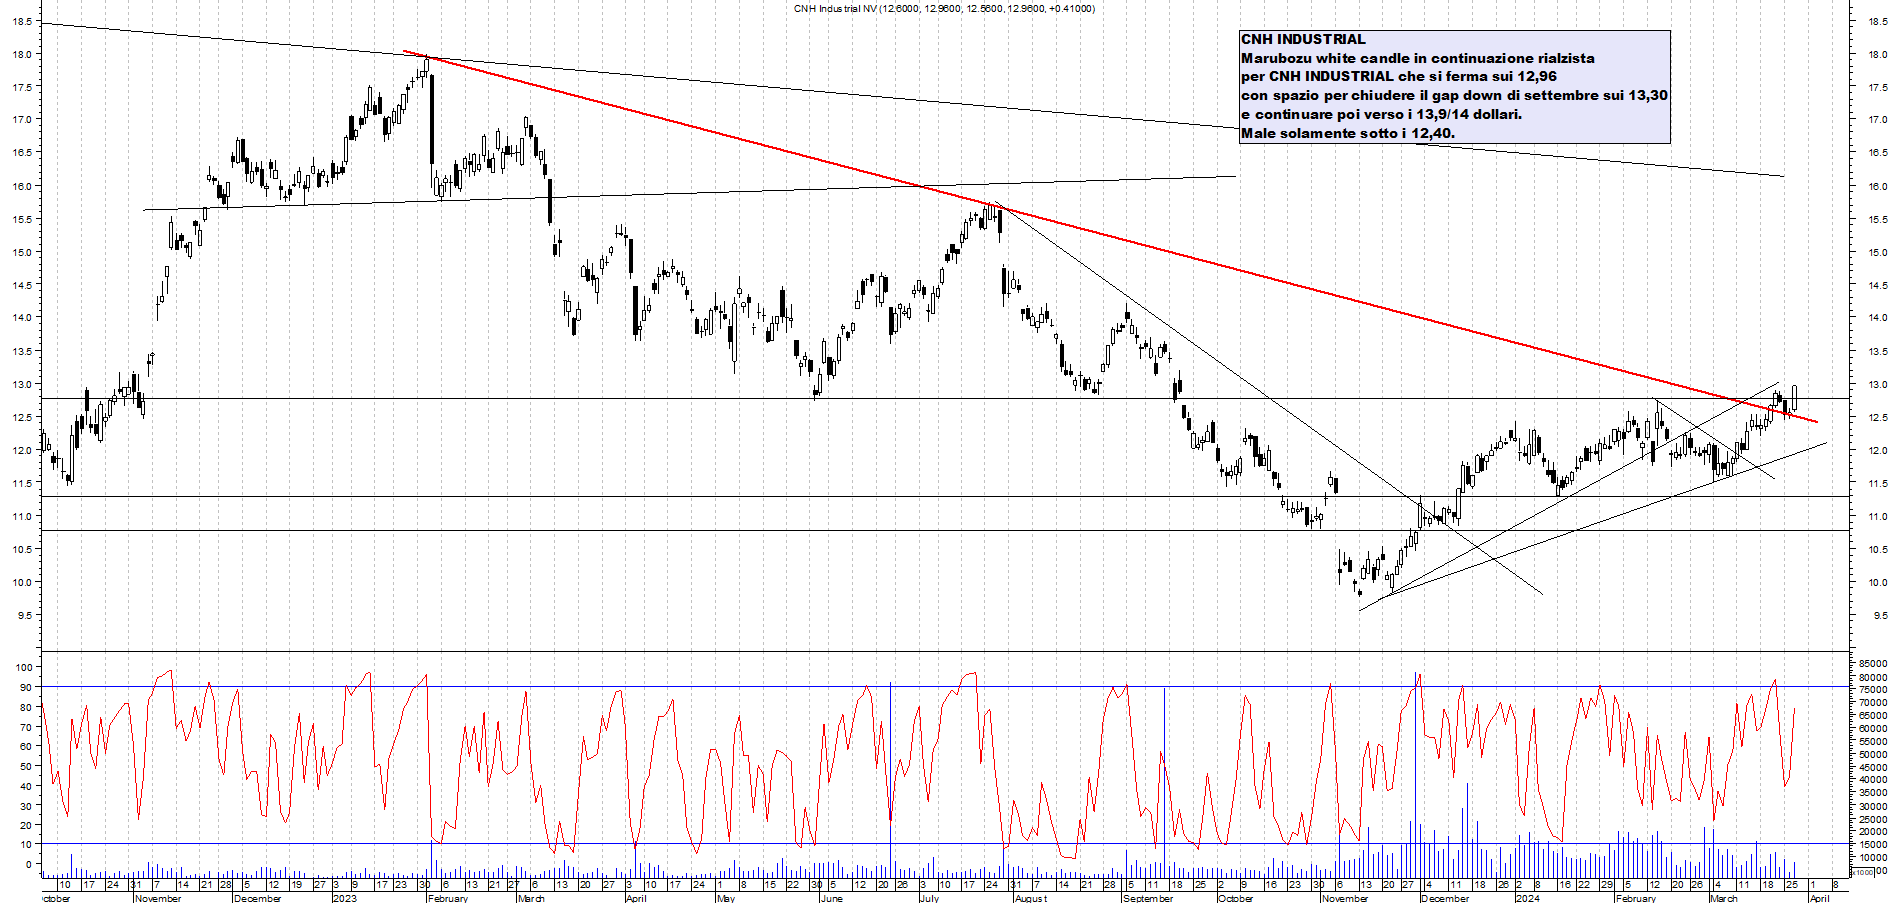Click the CNH Industrial NV chart title
The height and width of the screenshot is (903, 1890).
point(944,9)
